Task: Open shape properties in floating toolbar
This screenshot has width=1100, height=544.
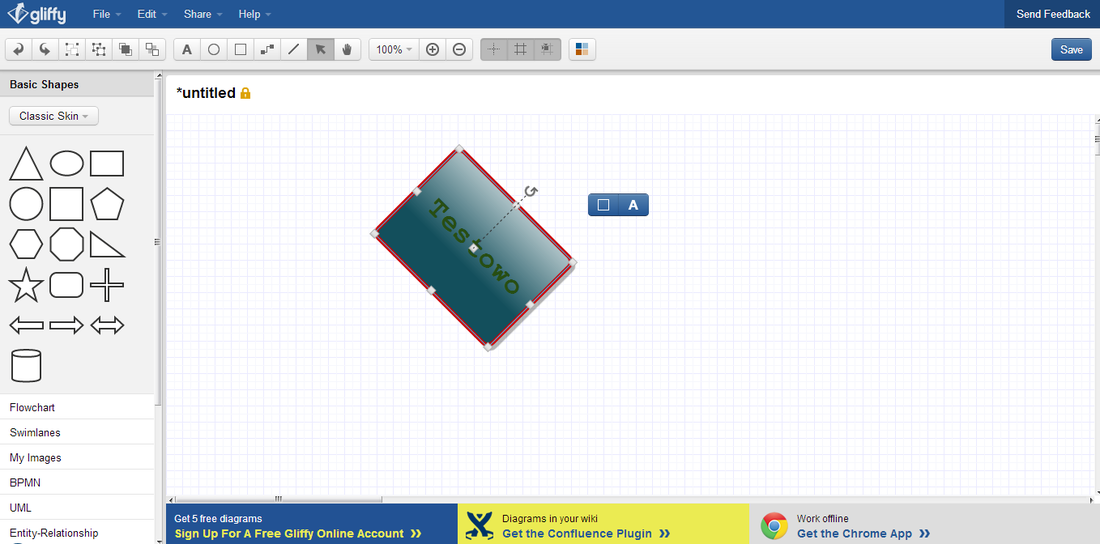Action: [603, 205]
